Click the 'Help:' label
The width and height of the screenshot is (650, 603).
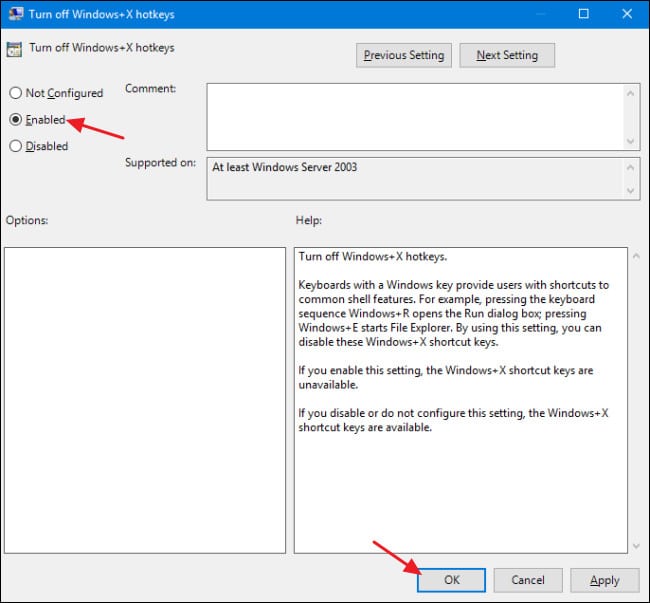pyautogui.click(x=309, y=220)
